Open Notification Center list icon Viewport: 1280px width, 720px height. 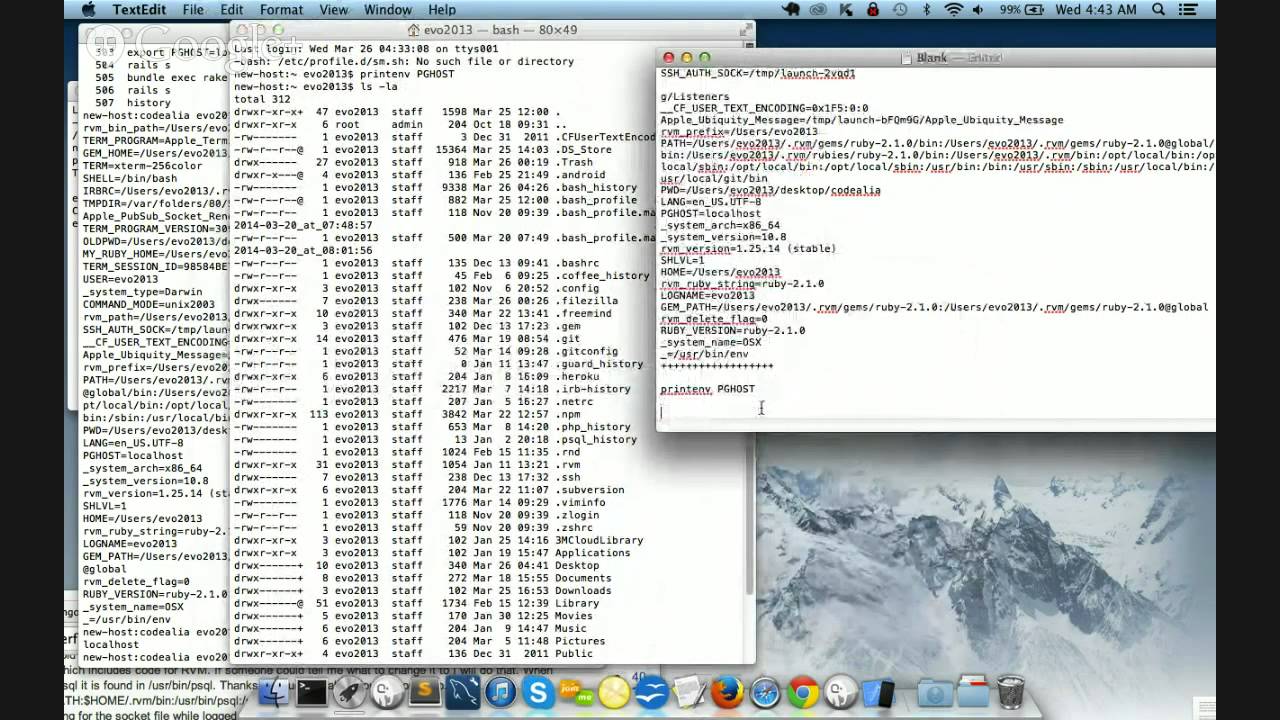click(1189, 9)
